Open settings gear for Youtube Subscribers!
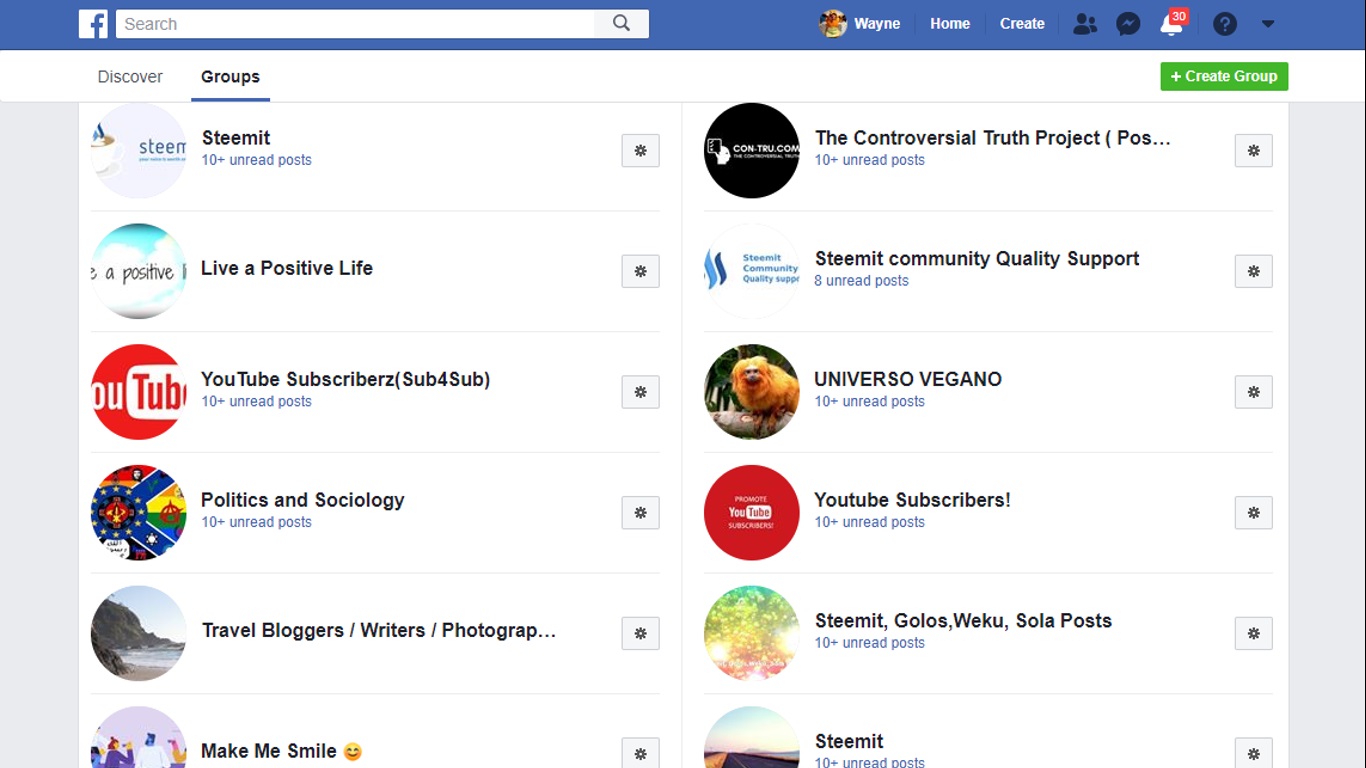Viewport: 1366px width, 768px height. click(x=1253, y=513)
